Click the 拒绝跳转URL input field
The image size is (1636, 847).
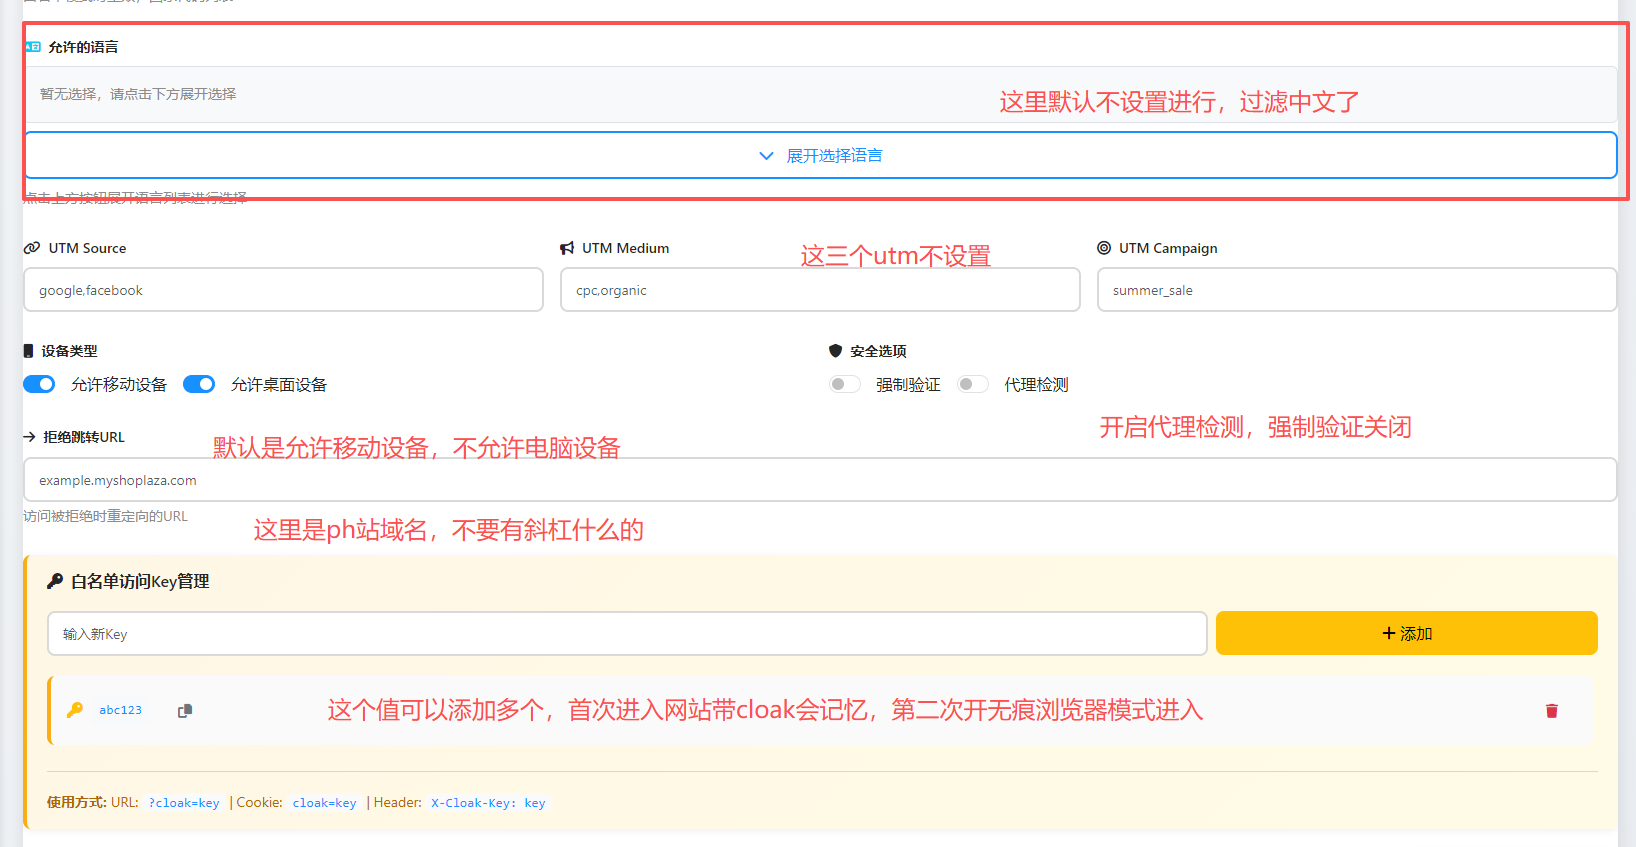pyautogui.click(x=819, y=480)
